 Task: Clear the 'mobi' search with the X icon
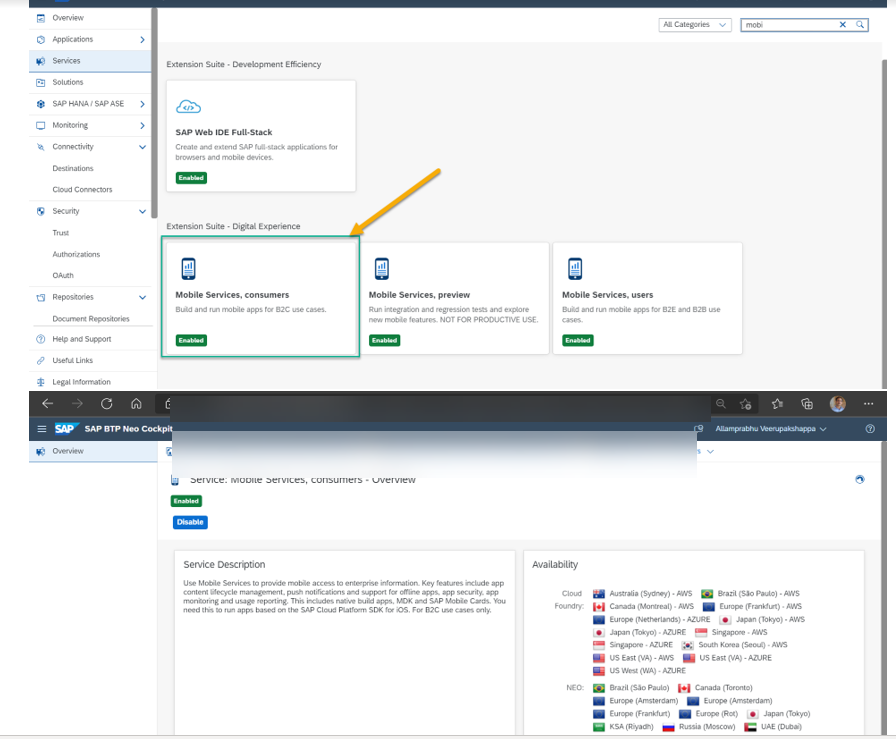pyautogui.click(x=842, y=25)
